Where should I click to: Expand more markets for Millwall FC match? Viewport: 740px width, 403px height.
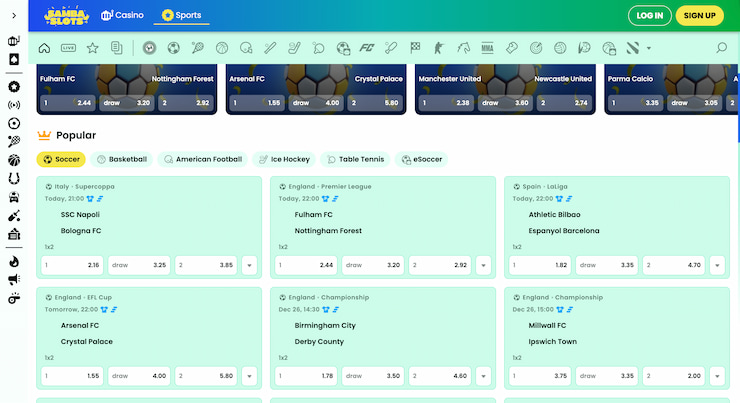coord(717,376)
